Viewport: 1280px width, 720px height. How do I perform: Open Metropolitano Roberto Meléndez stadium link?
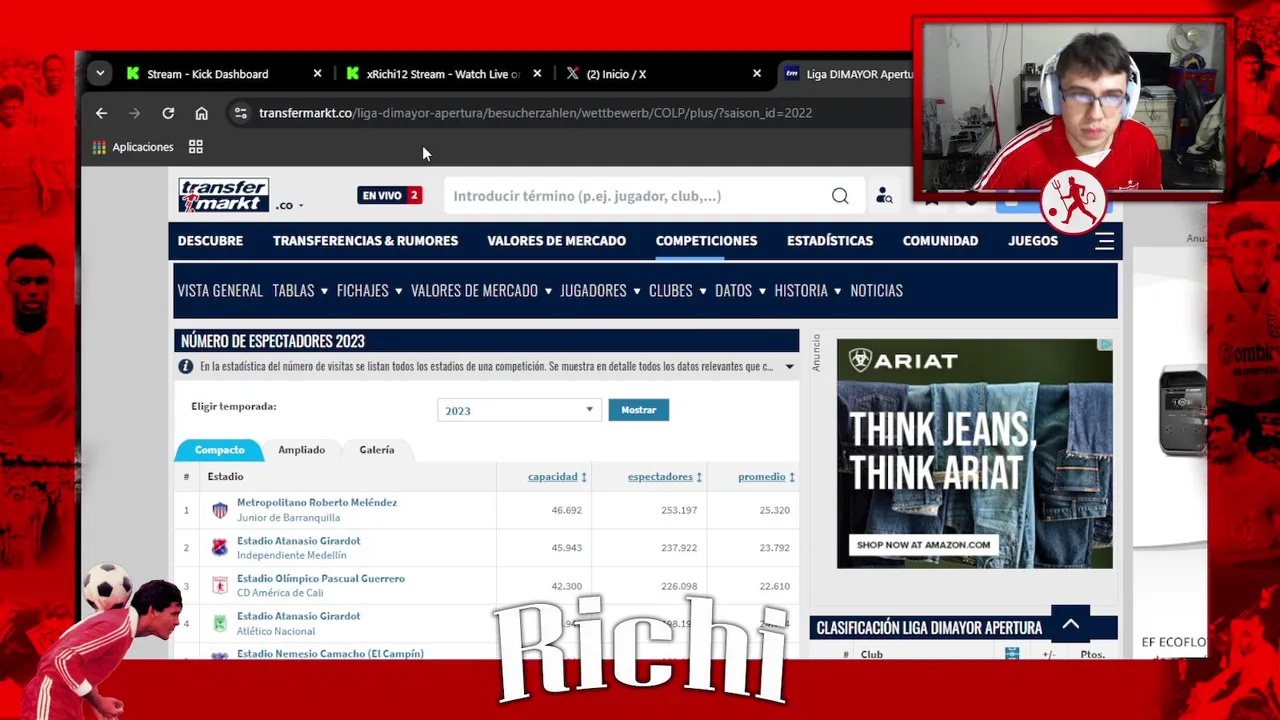[x=317, y=502]
